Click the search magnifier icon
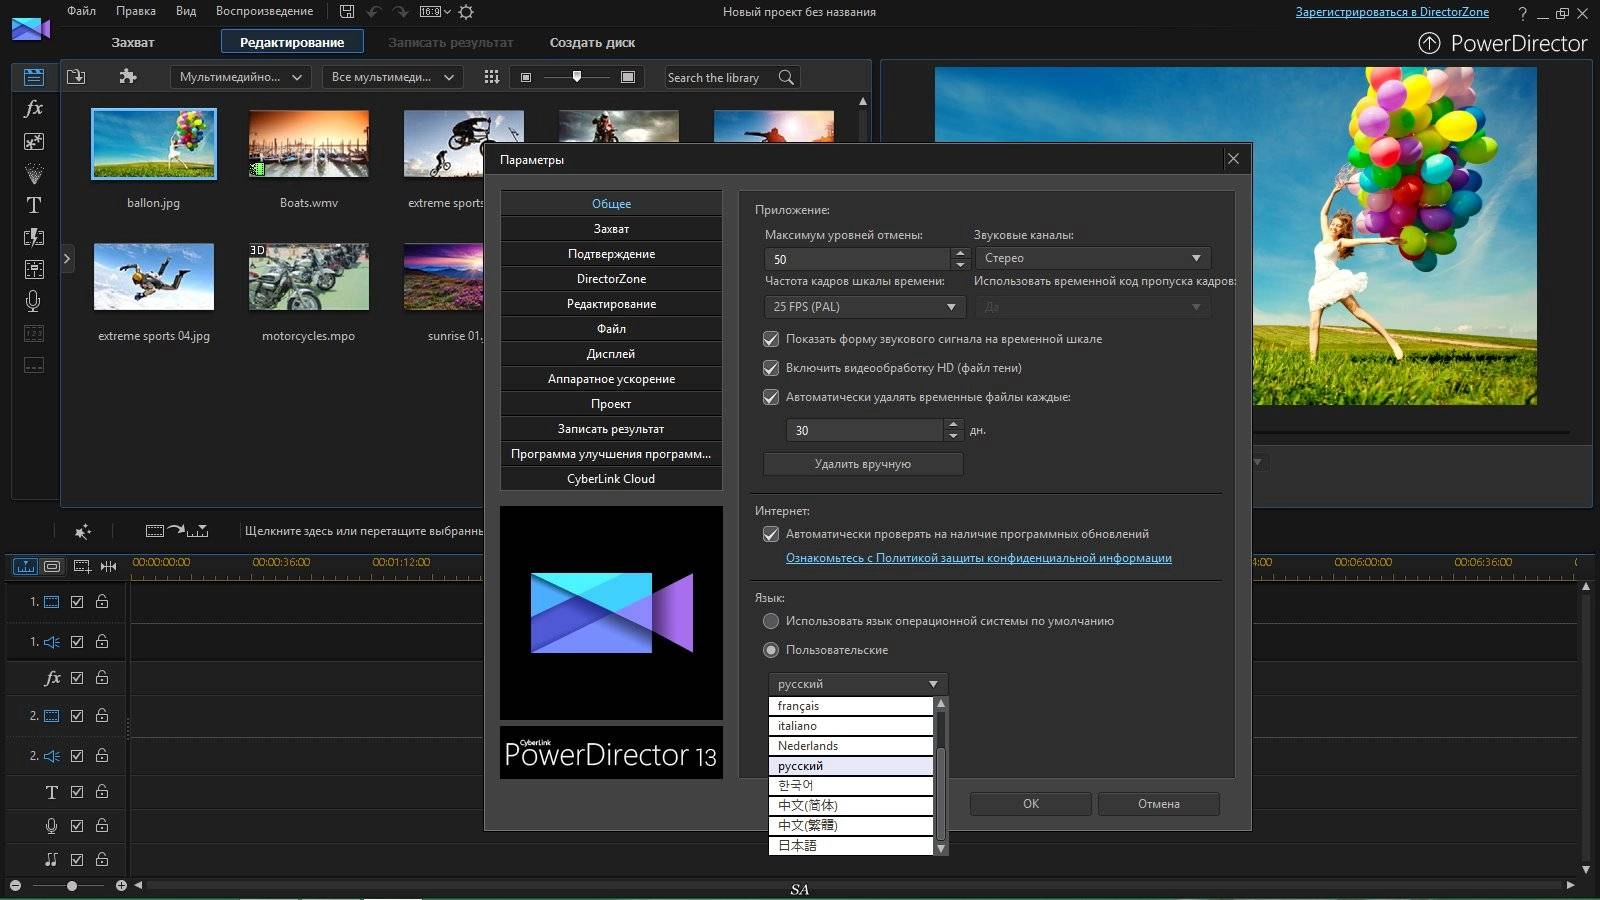This screenshot has width=1600, height=900. tap(786, 77)
